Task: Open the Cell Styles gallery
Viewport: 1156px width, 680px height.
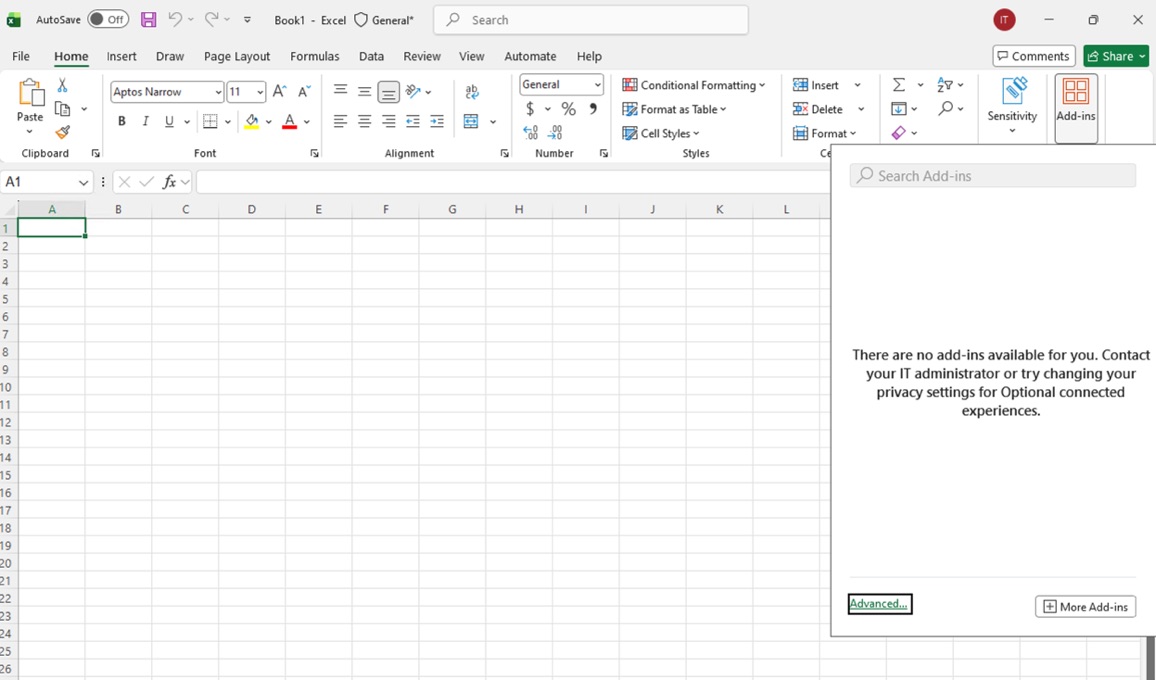Action: [661, 133]
